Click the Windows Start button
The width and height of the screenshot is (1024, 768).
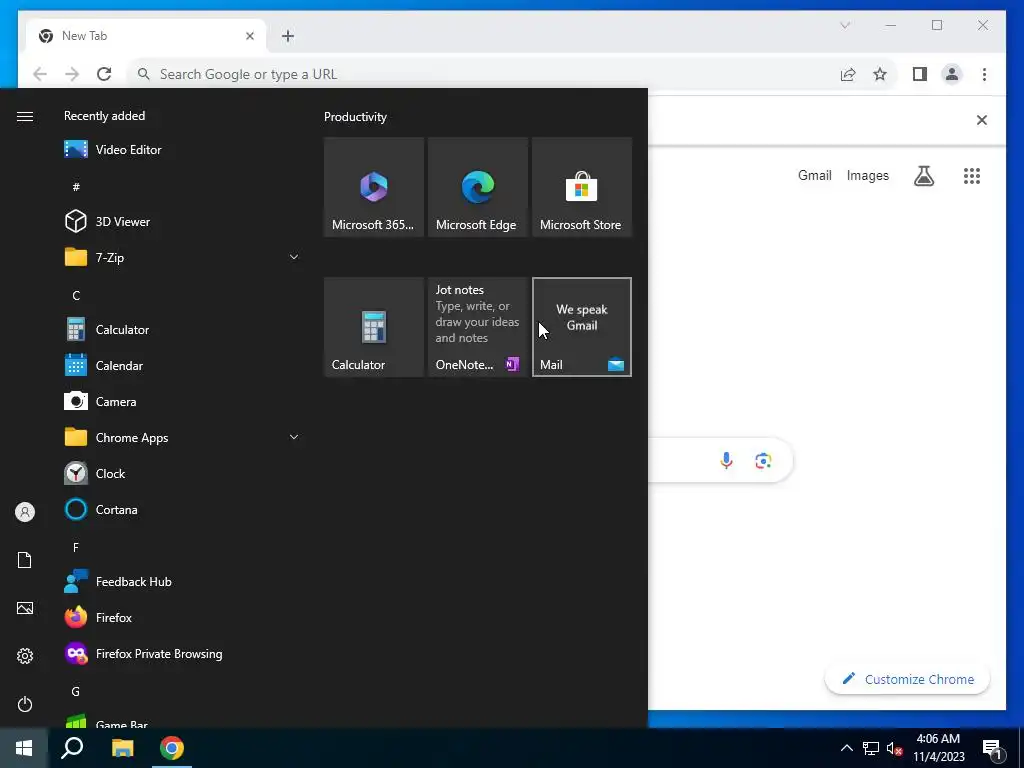coord(24,748)
